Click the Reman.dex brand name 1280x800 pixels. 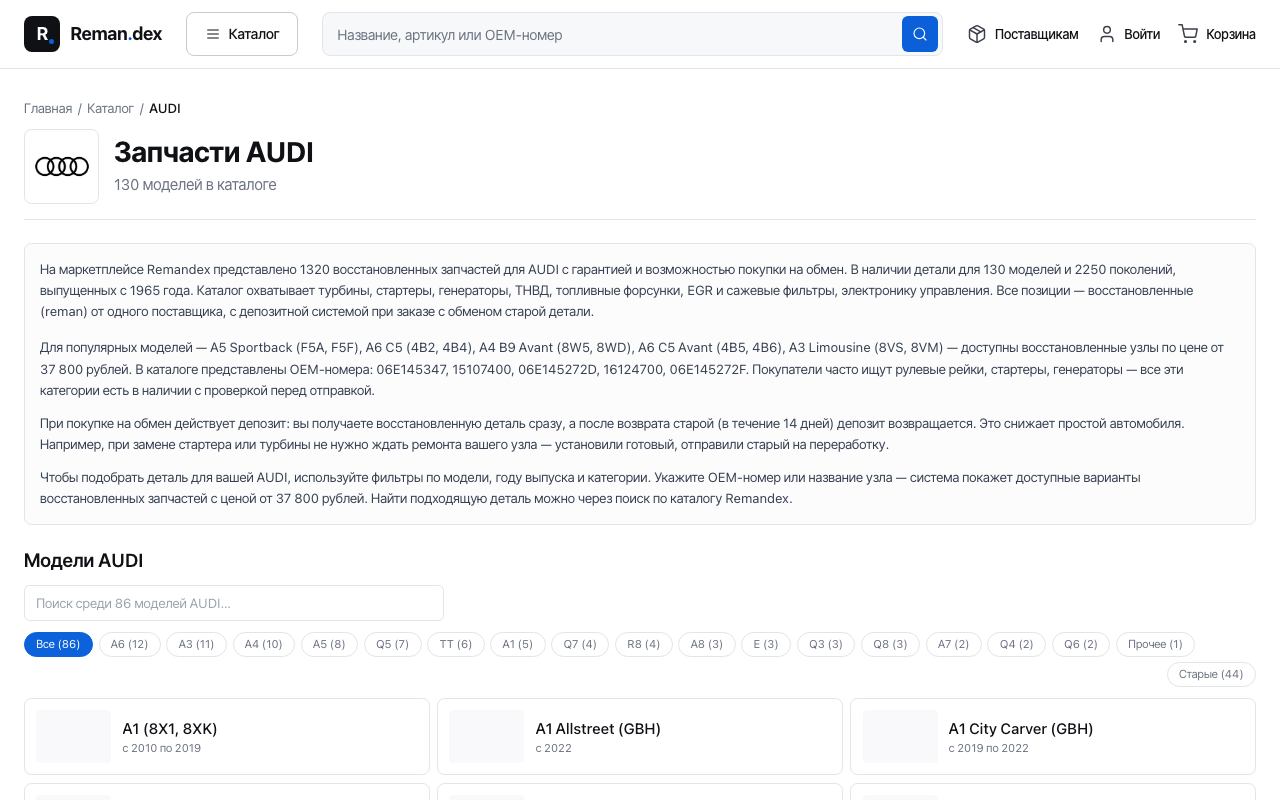[x=116, y=34]
